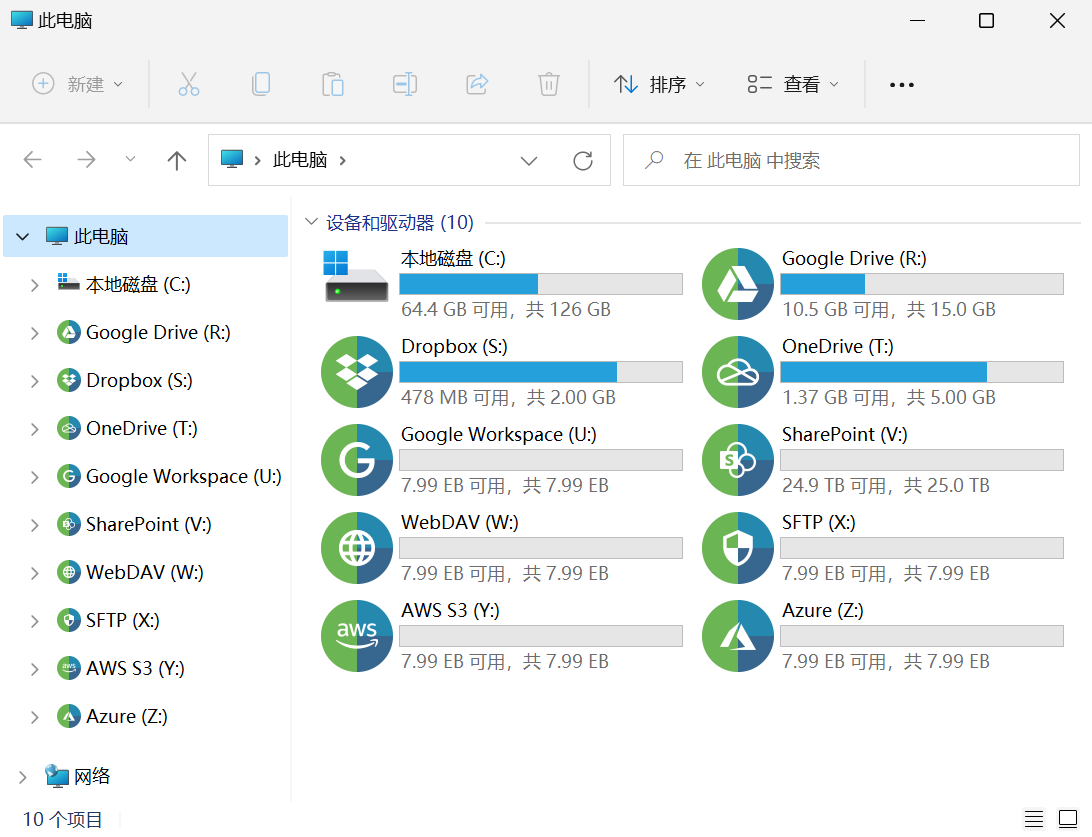
Task: Click the Google Drive (R:) drive name
Action: click(x=854, y=258)
